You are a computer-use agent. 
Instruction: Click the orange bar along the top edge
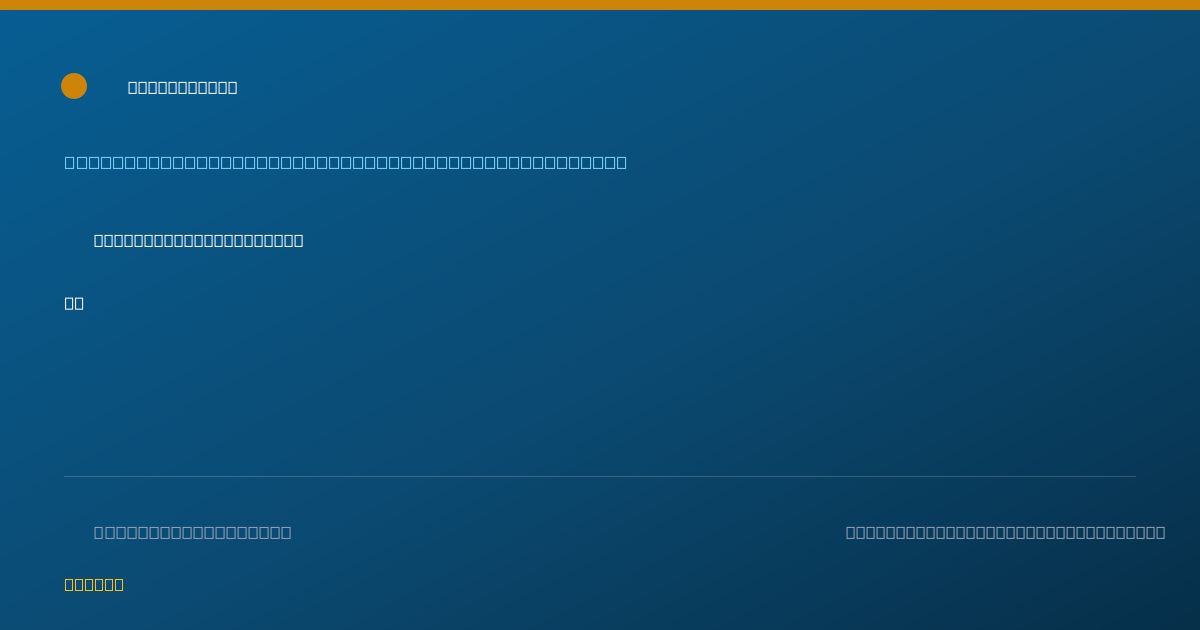(600, 5)
